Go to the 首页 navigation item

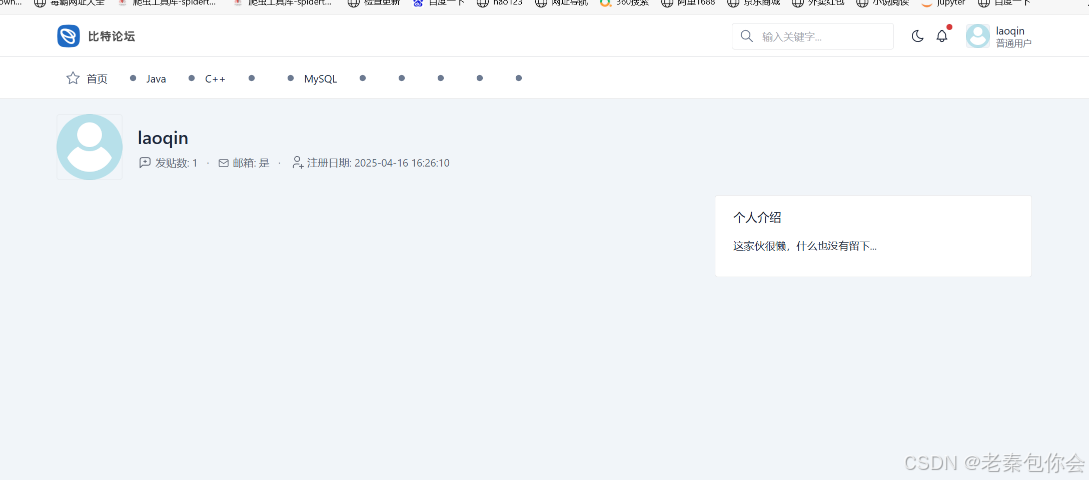click(97, 78)
